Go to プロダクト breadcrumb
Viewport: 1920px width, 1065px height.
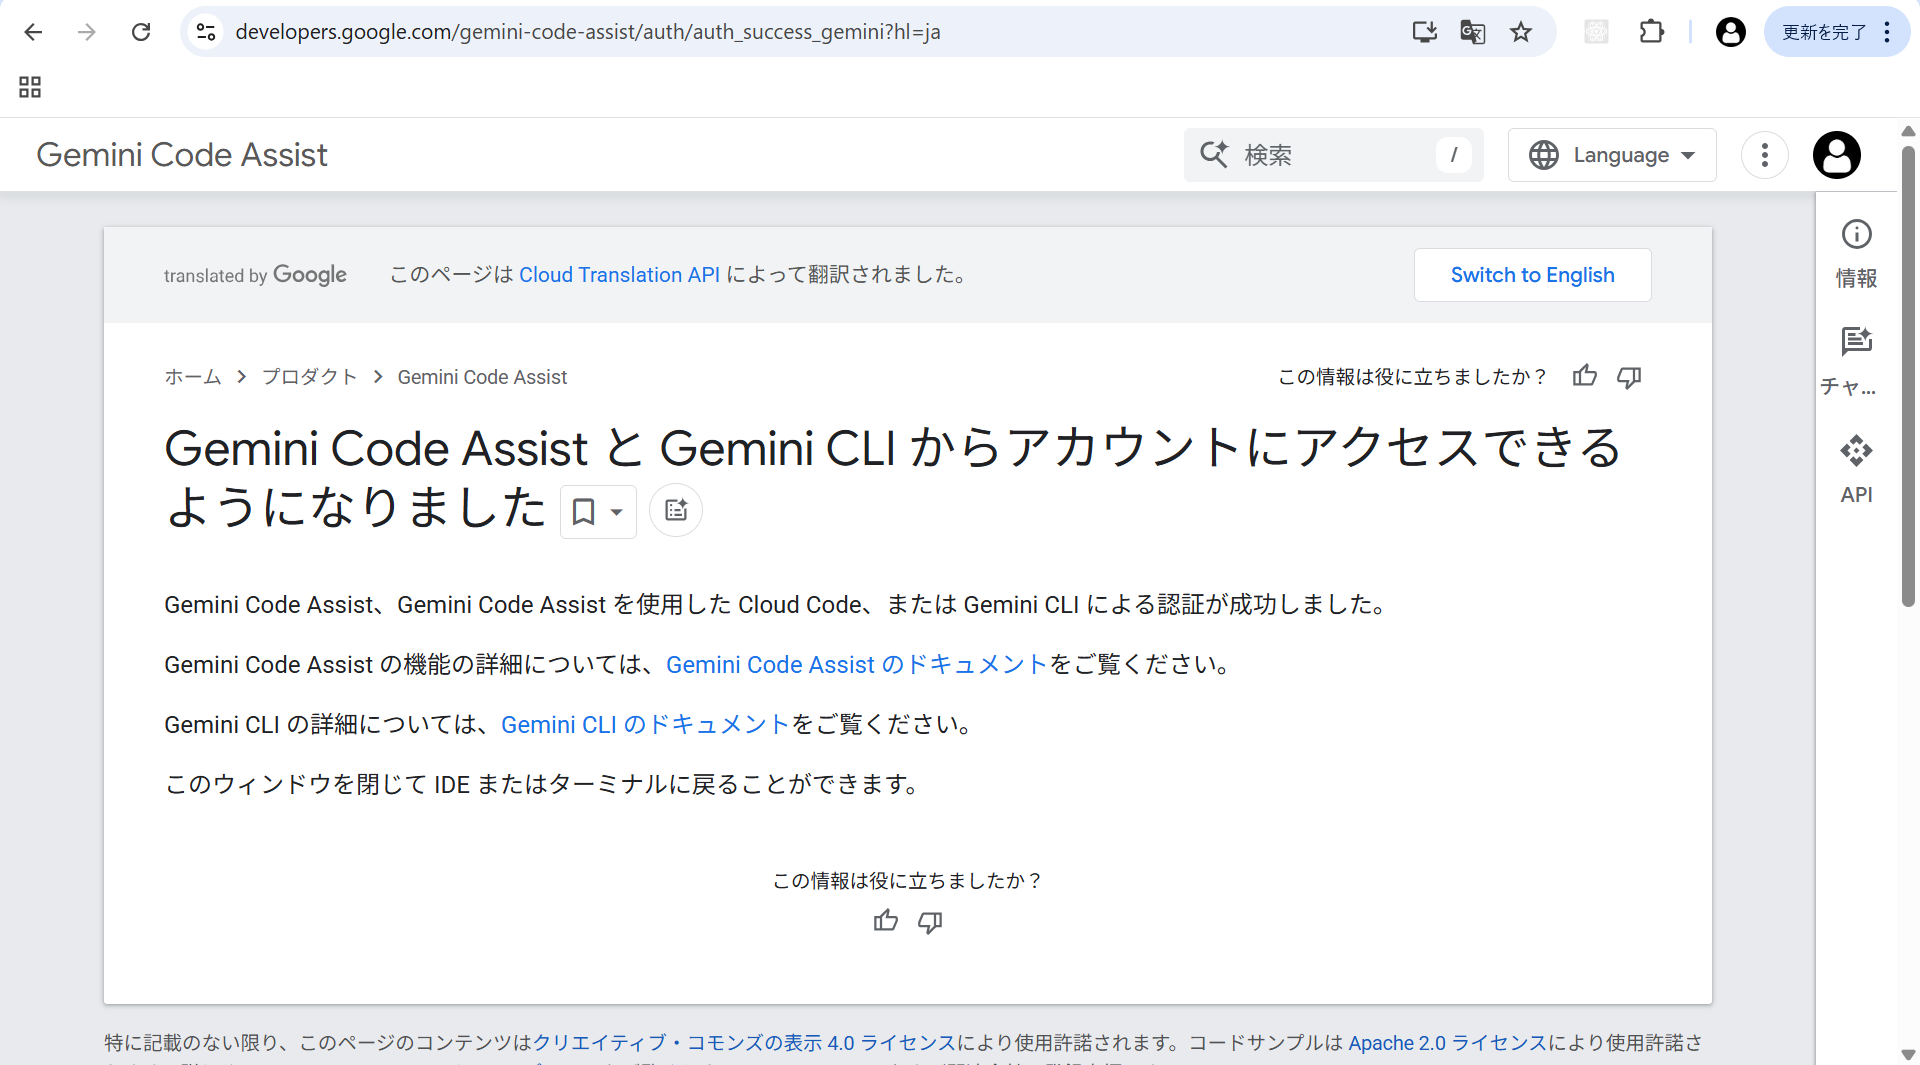(x=310, y=377)
